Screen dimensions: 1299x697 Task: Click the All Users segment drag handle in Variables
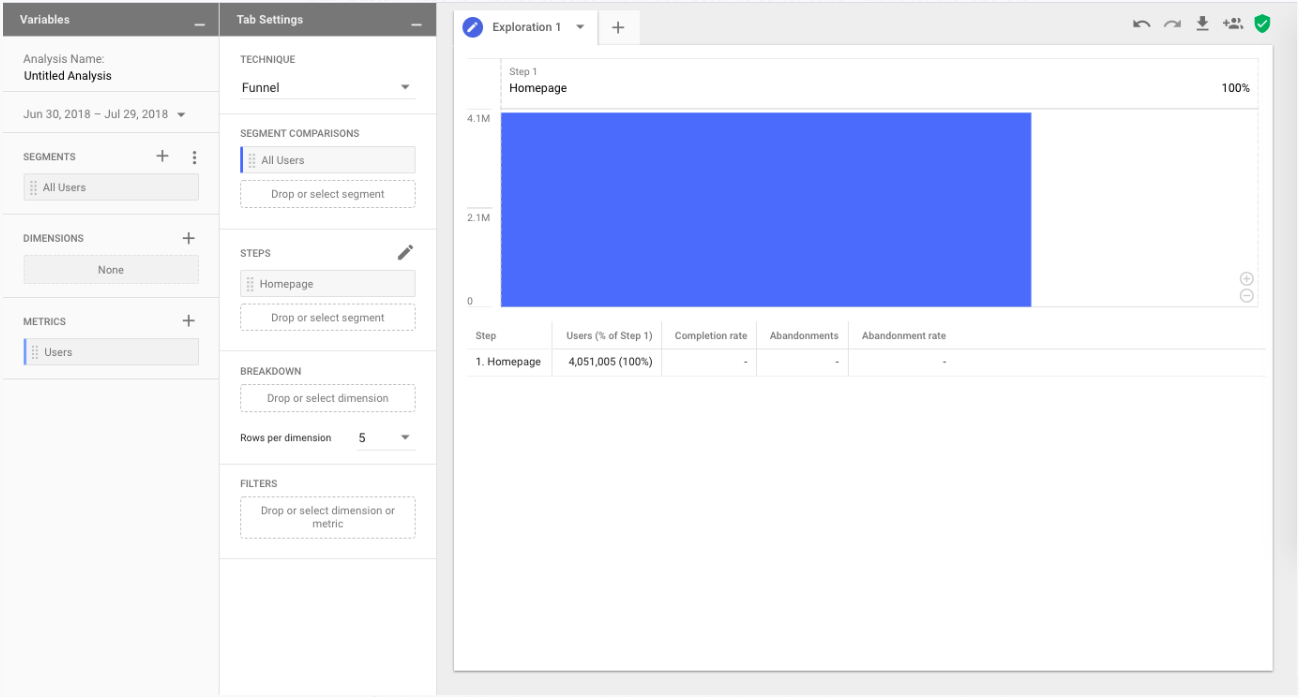pos(34,188)
